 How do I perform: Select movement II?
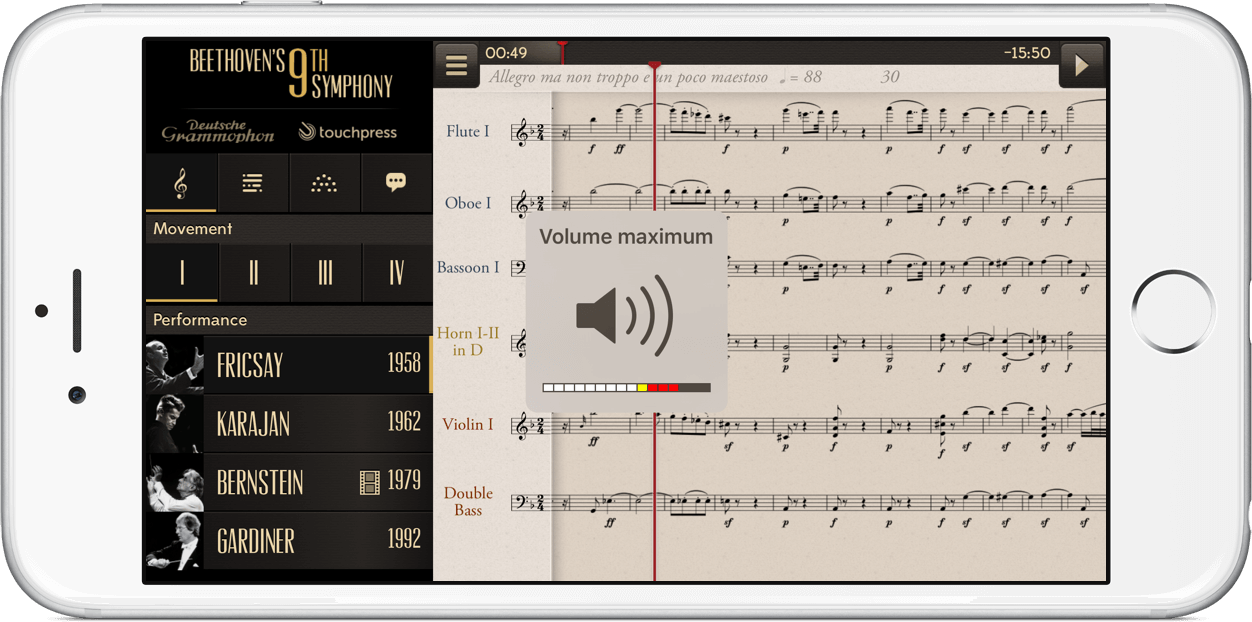[x=254, y=272]
